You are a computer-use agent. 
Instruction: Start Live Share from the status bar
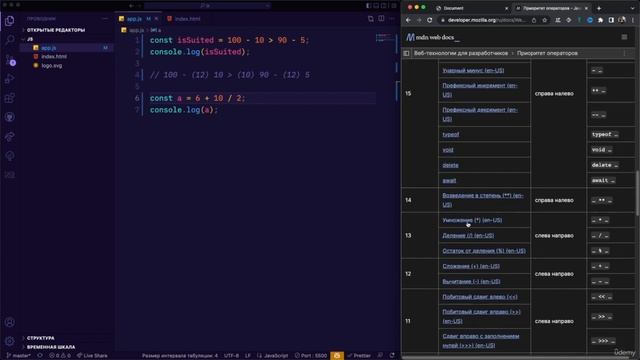[92, 356]
